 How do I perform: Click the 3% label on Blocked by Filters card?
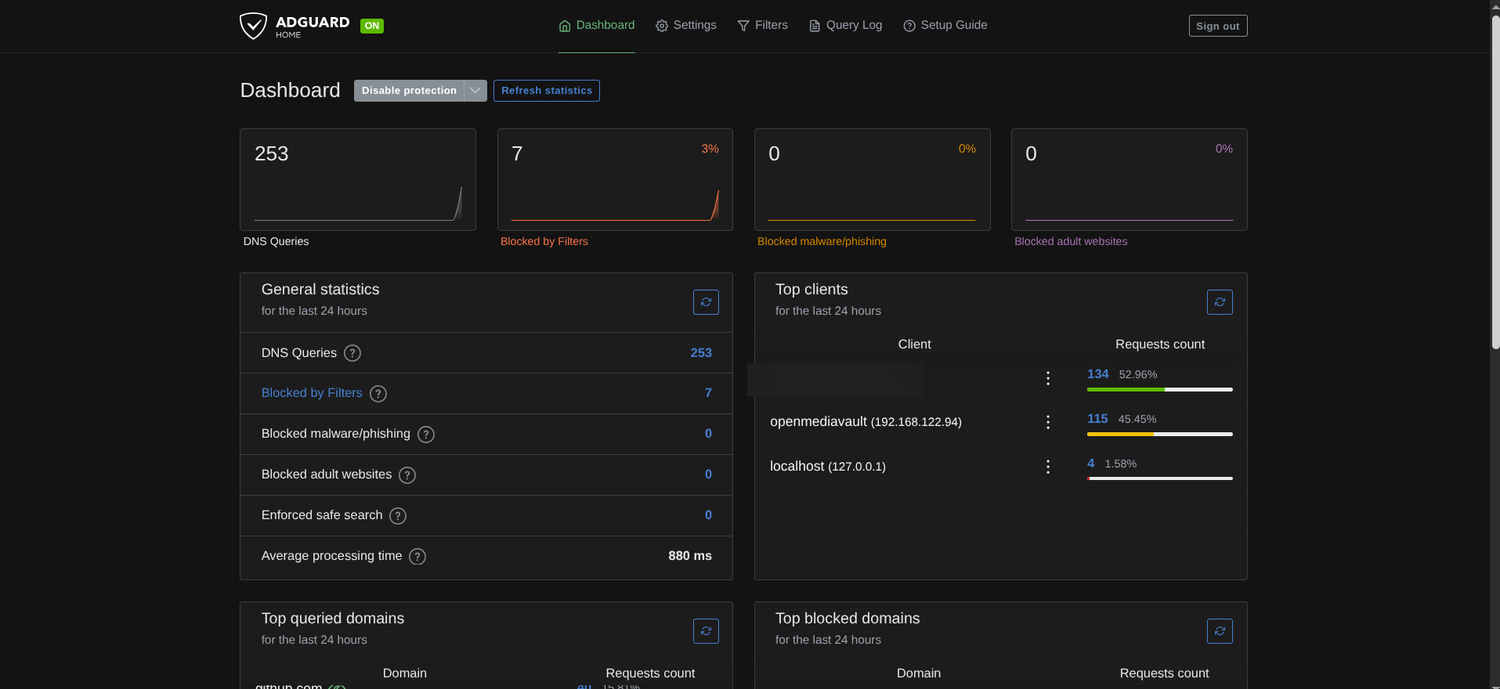click(710, 149)
